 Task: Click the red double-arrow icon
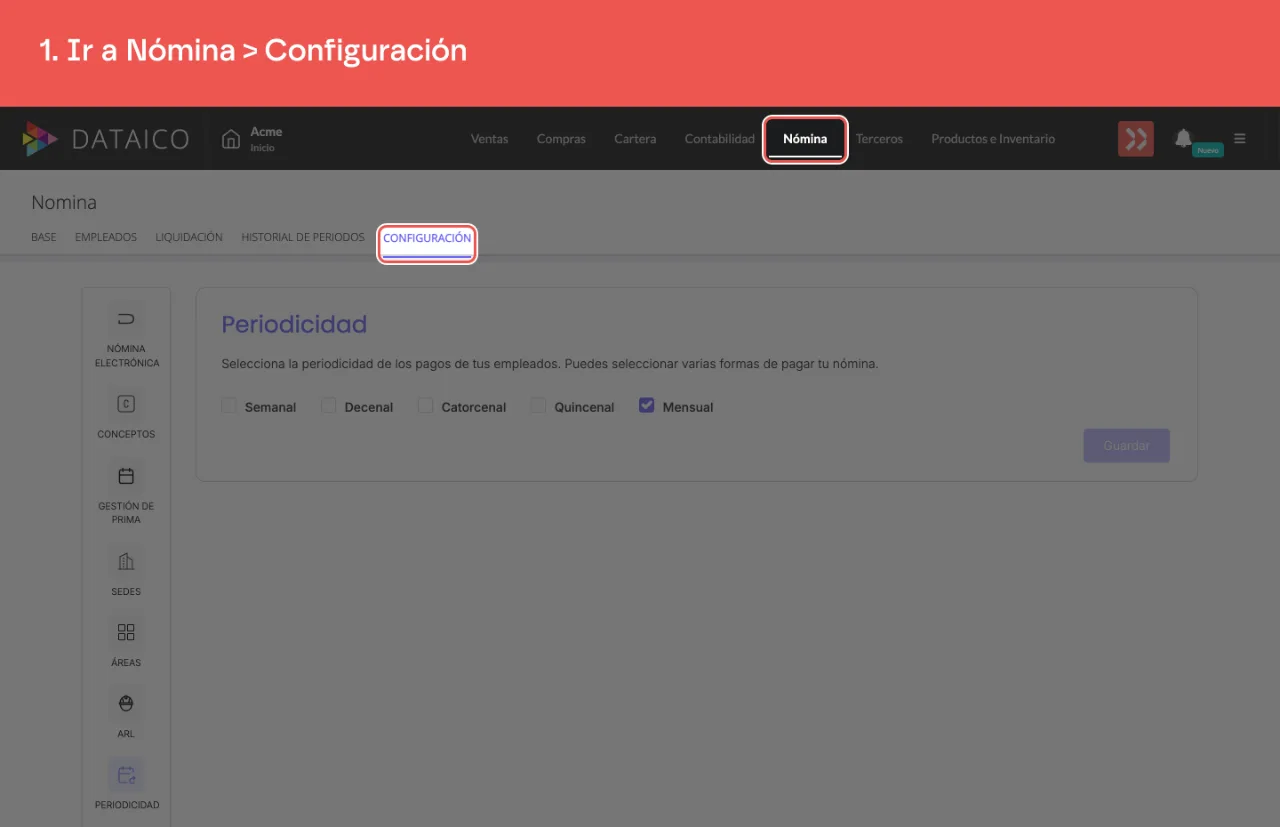pyautogui.click(x=1136, y=139)
